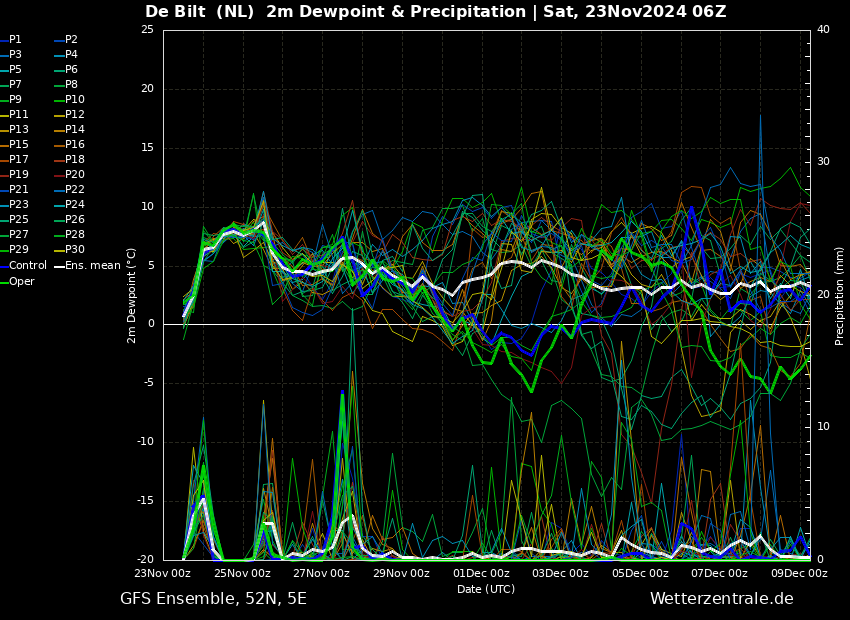Click the 01Dec 00z date tick label
The height and width of the screenshot is (620, 850).
(481, 573)
